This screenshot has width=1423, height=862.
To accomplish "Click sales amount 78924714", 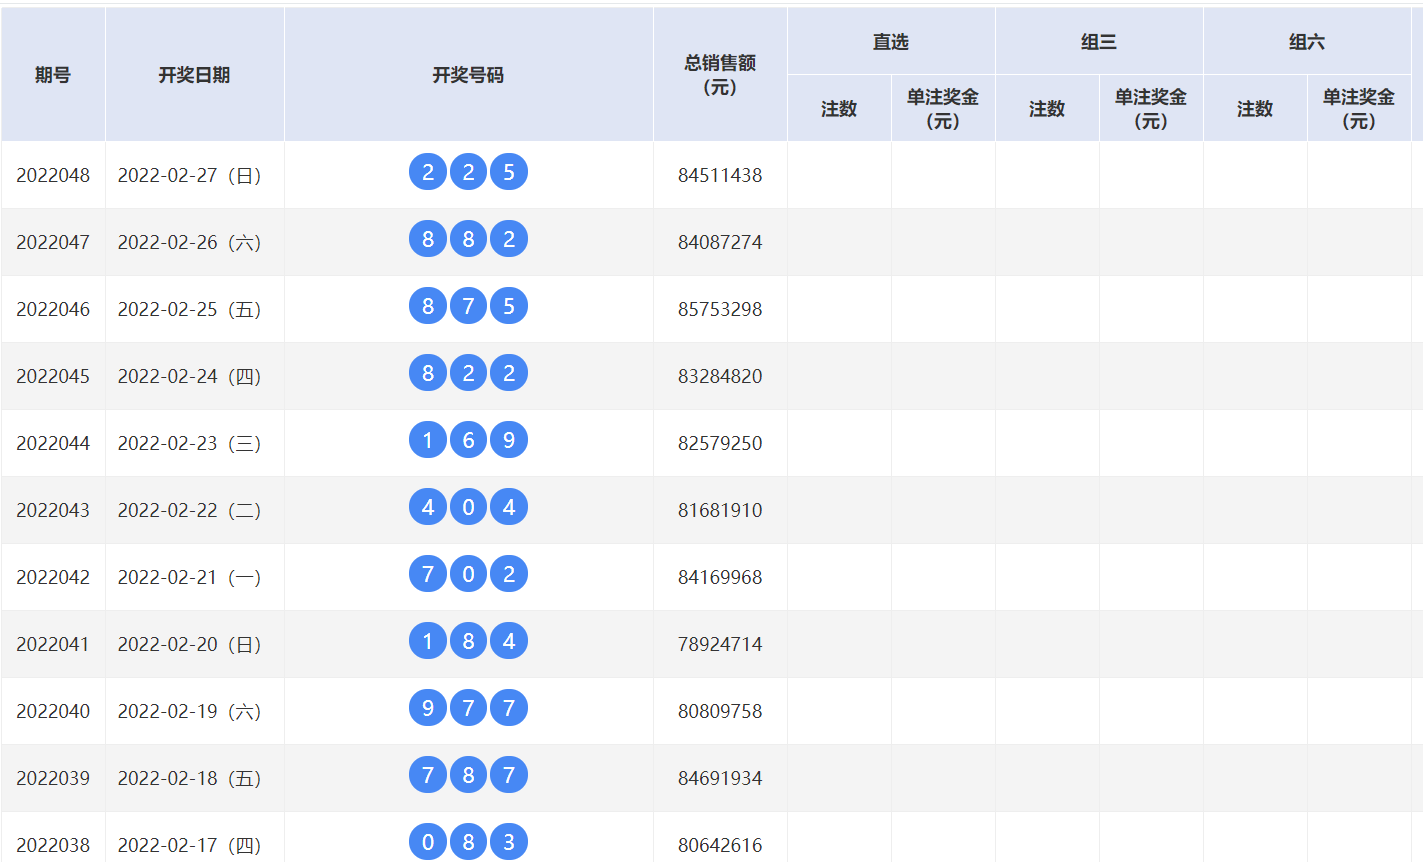I will pos(720,644).
